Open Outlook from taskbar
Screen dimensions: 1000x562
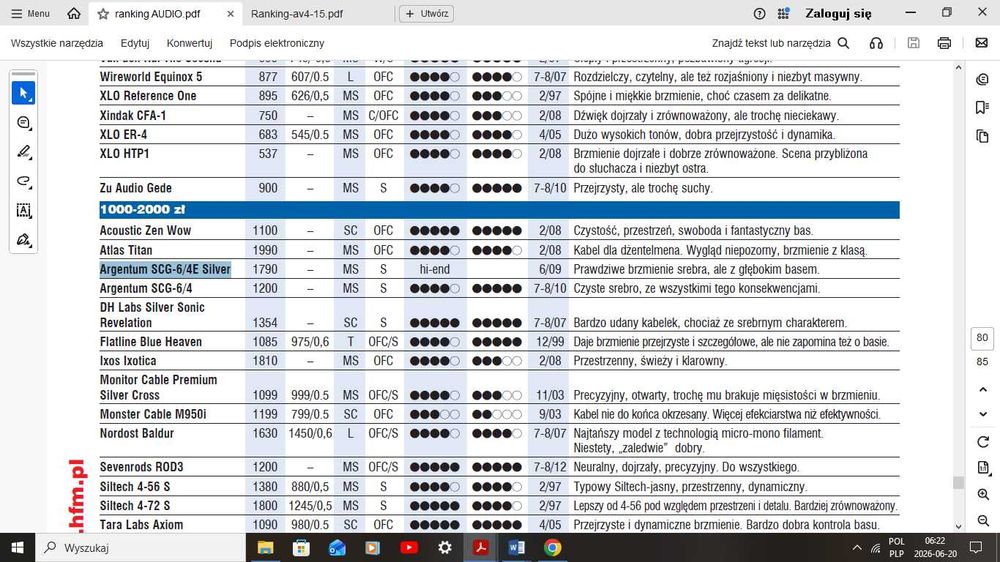[337, 547]
